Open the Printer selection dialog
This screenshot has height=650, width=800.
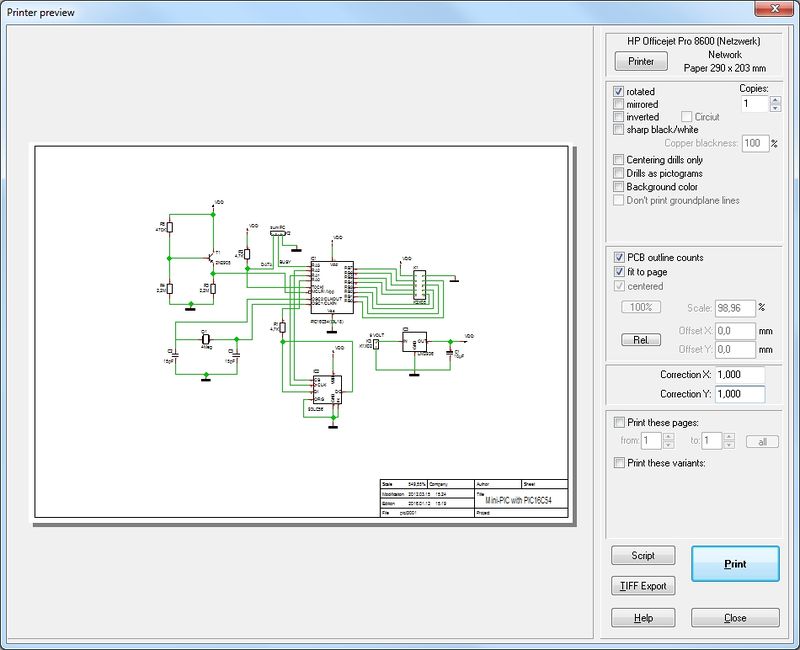click(x=640, y=61)
